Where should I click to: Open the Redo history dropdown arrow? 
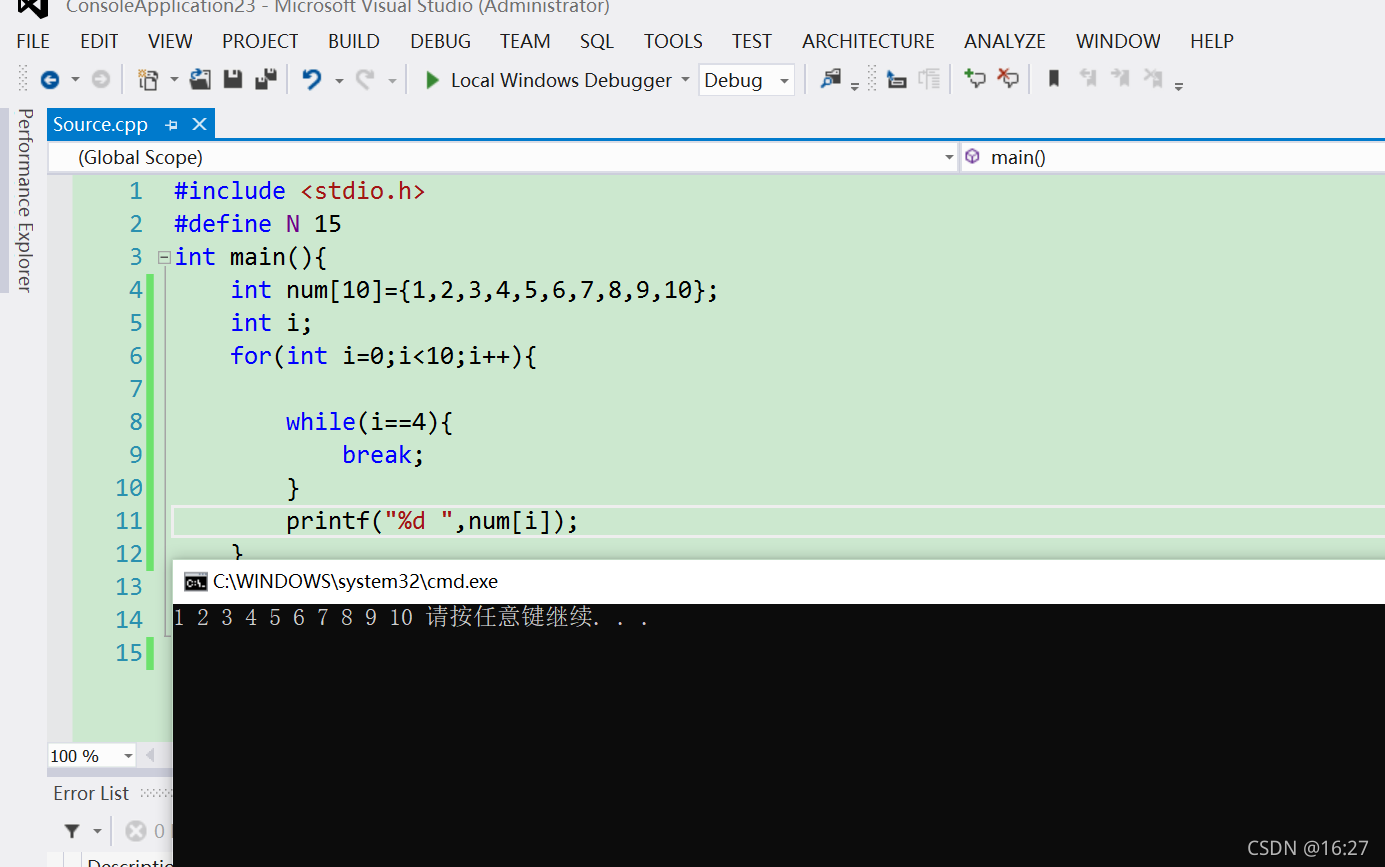(x=392, y=80)
